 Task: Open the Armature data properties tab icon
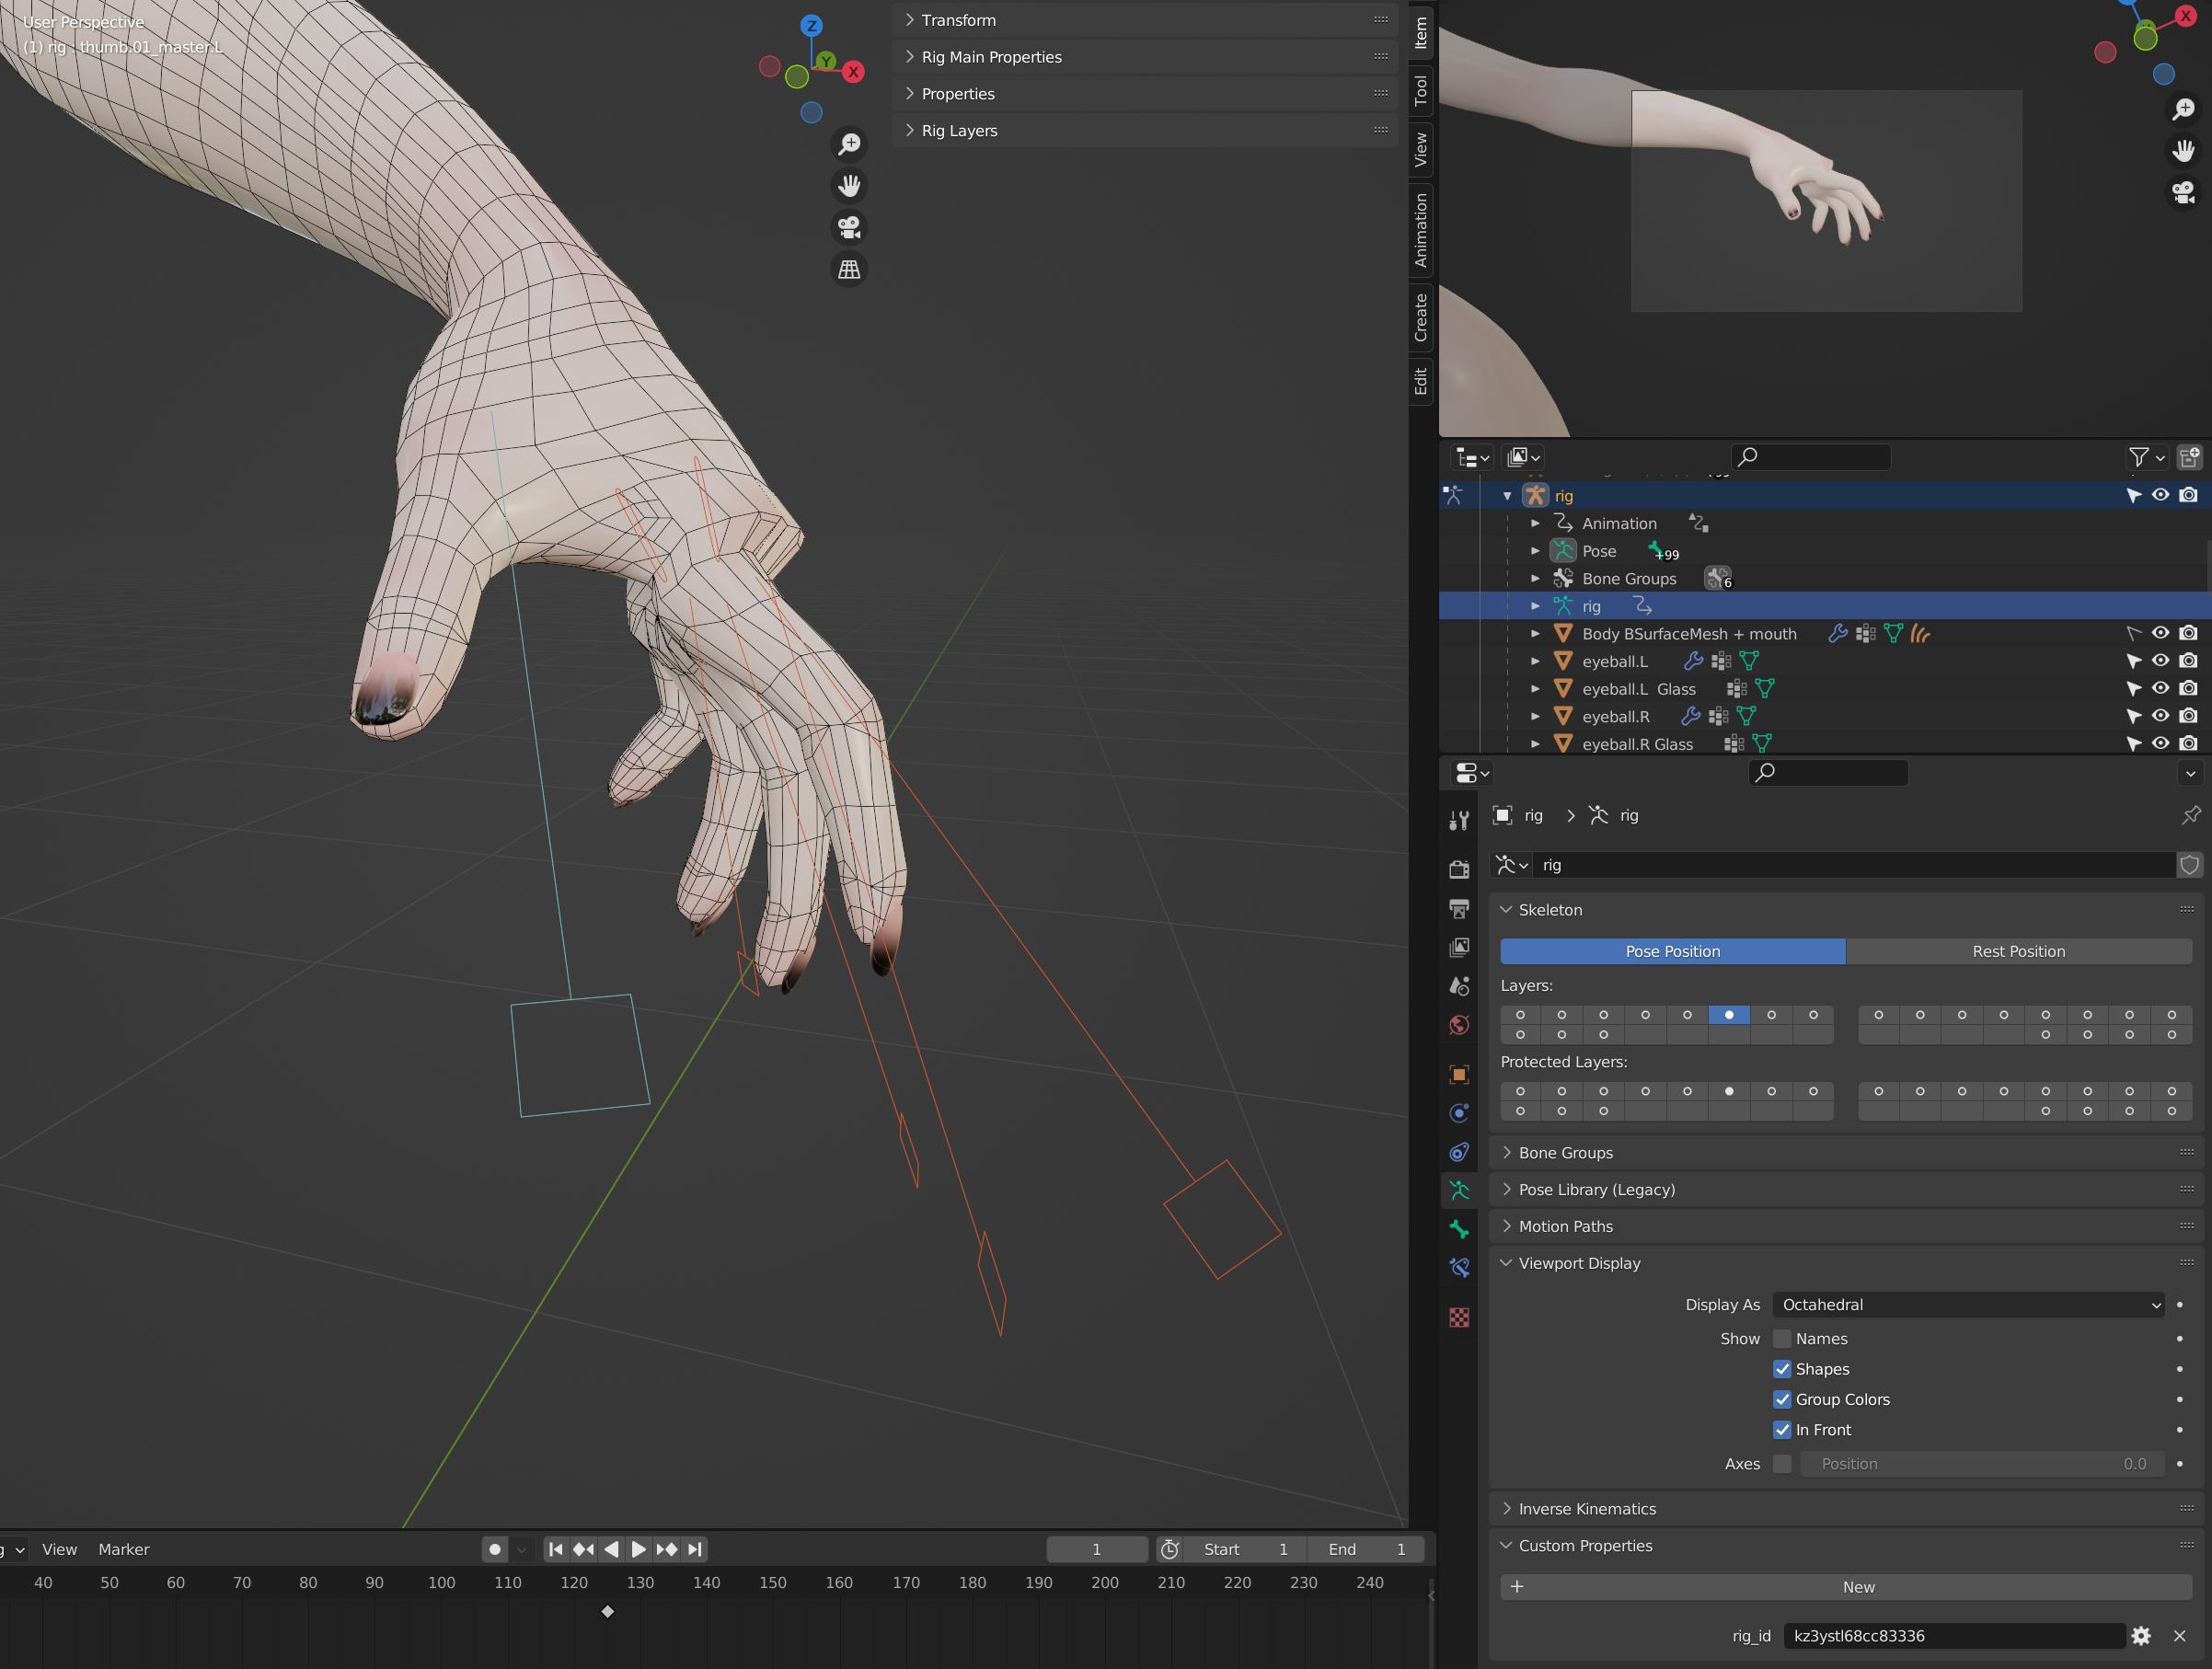click(1459, 1190)
